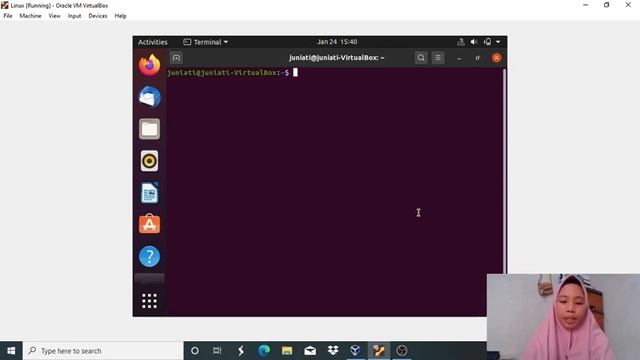
Task: Open the terminal hamburger menu
Action: click(x=438, y=58)
